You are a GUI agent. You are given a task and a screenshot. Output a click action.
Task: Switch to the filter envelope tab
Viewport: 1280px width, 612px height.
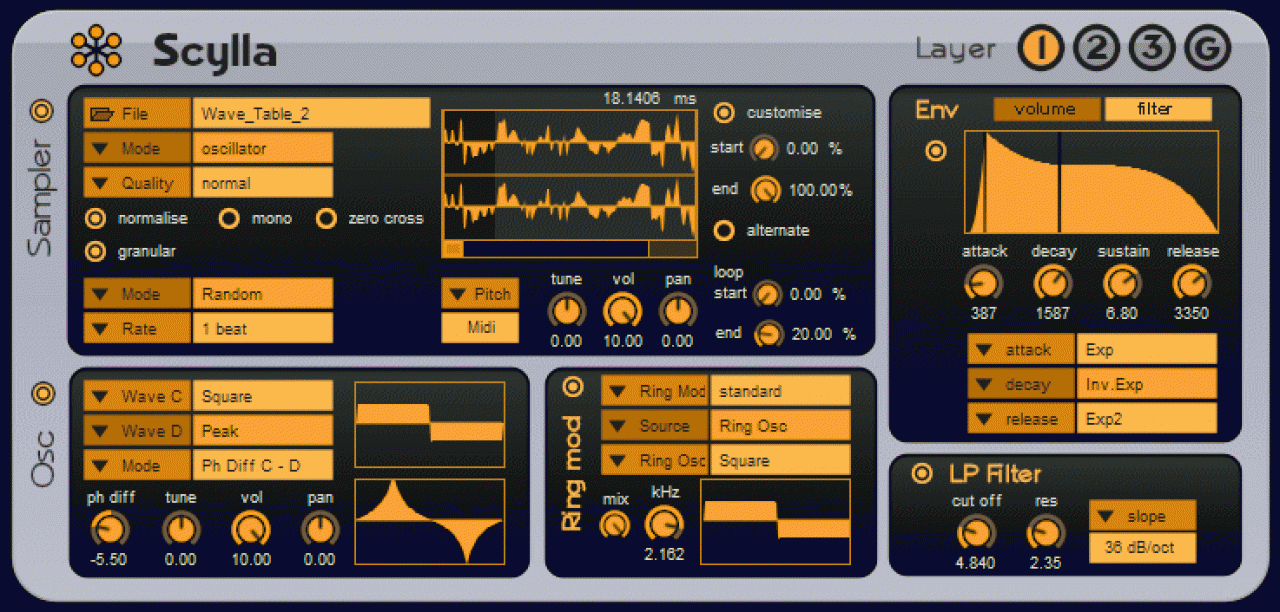point(1158,109)
